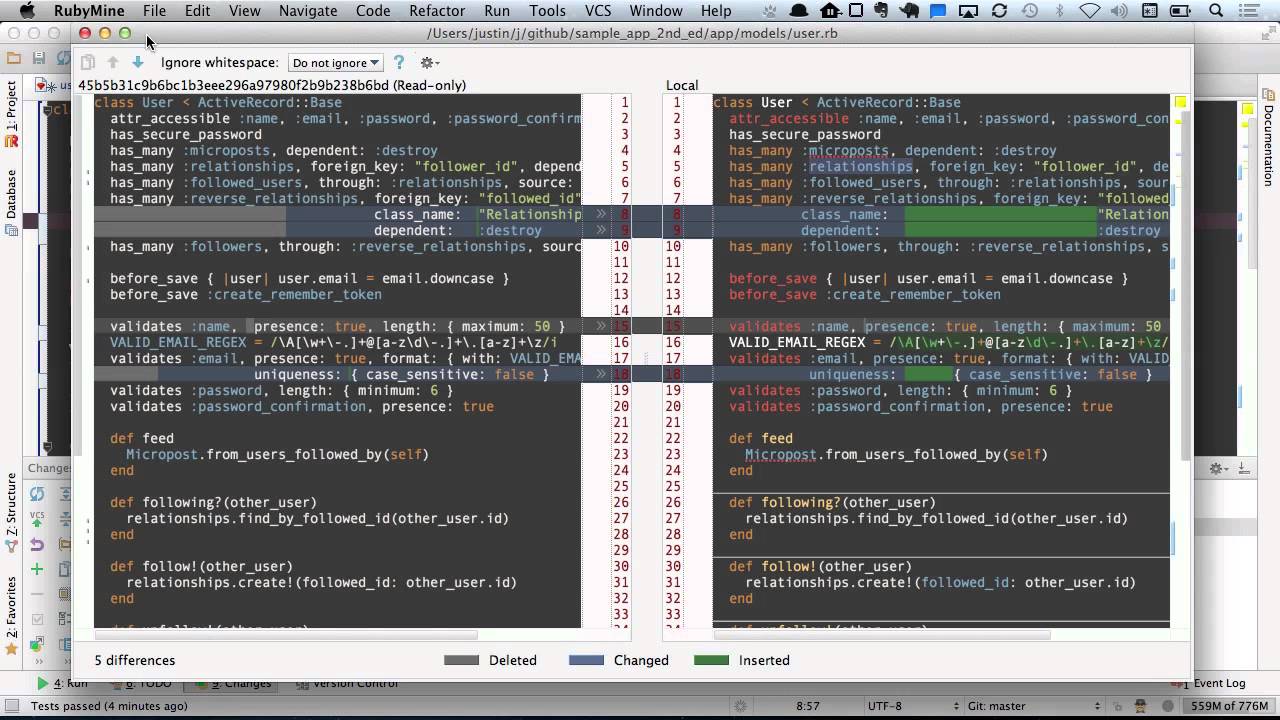This screenshot has width=1280, height=720.
Task: Click the Changed legend color swatch
Action: click(x=587, y=660)
